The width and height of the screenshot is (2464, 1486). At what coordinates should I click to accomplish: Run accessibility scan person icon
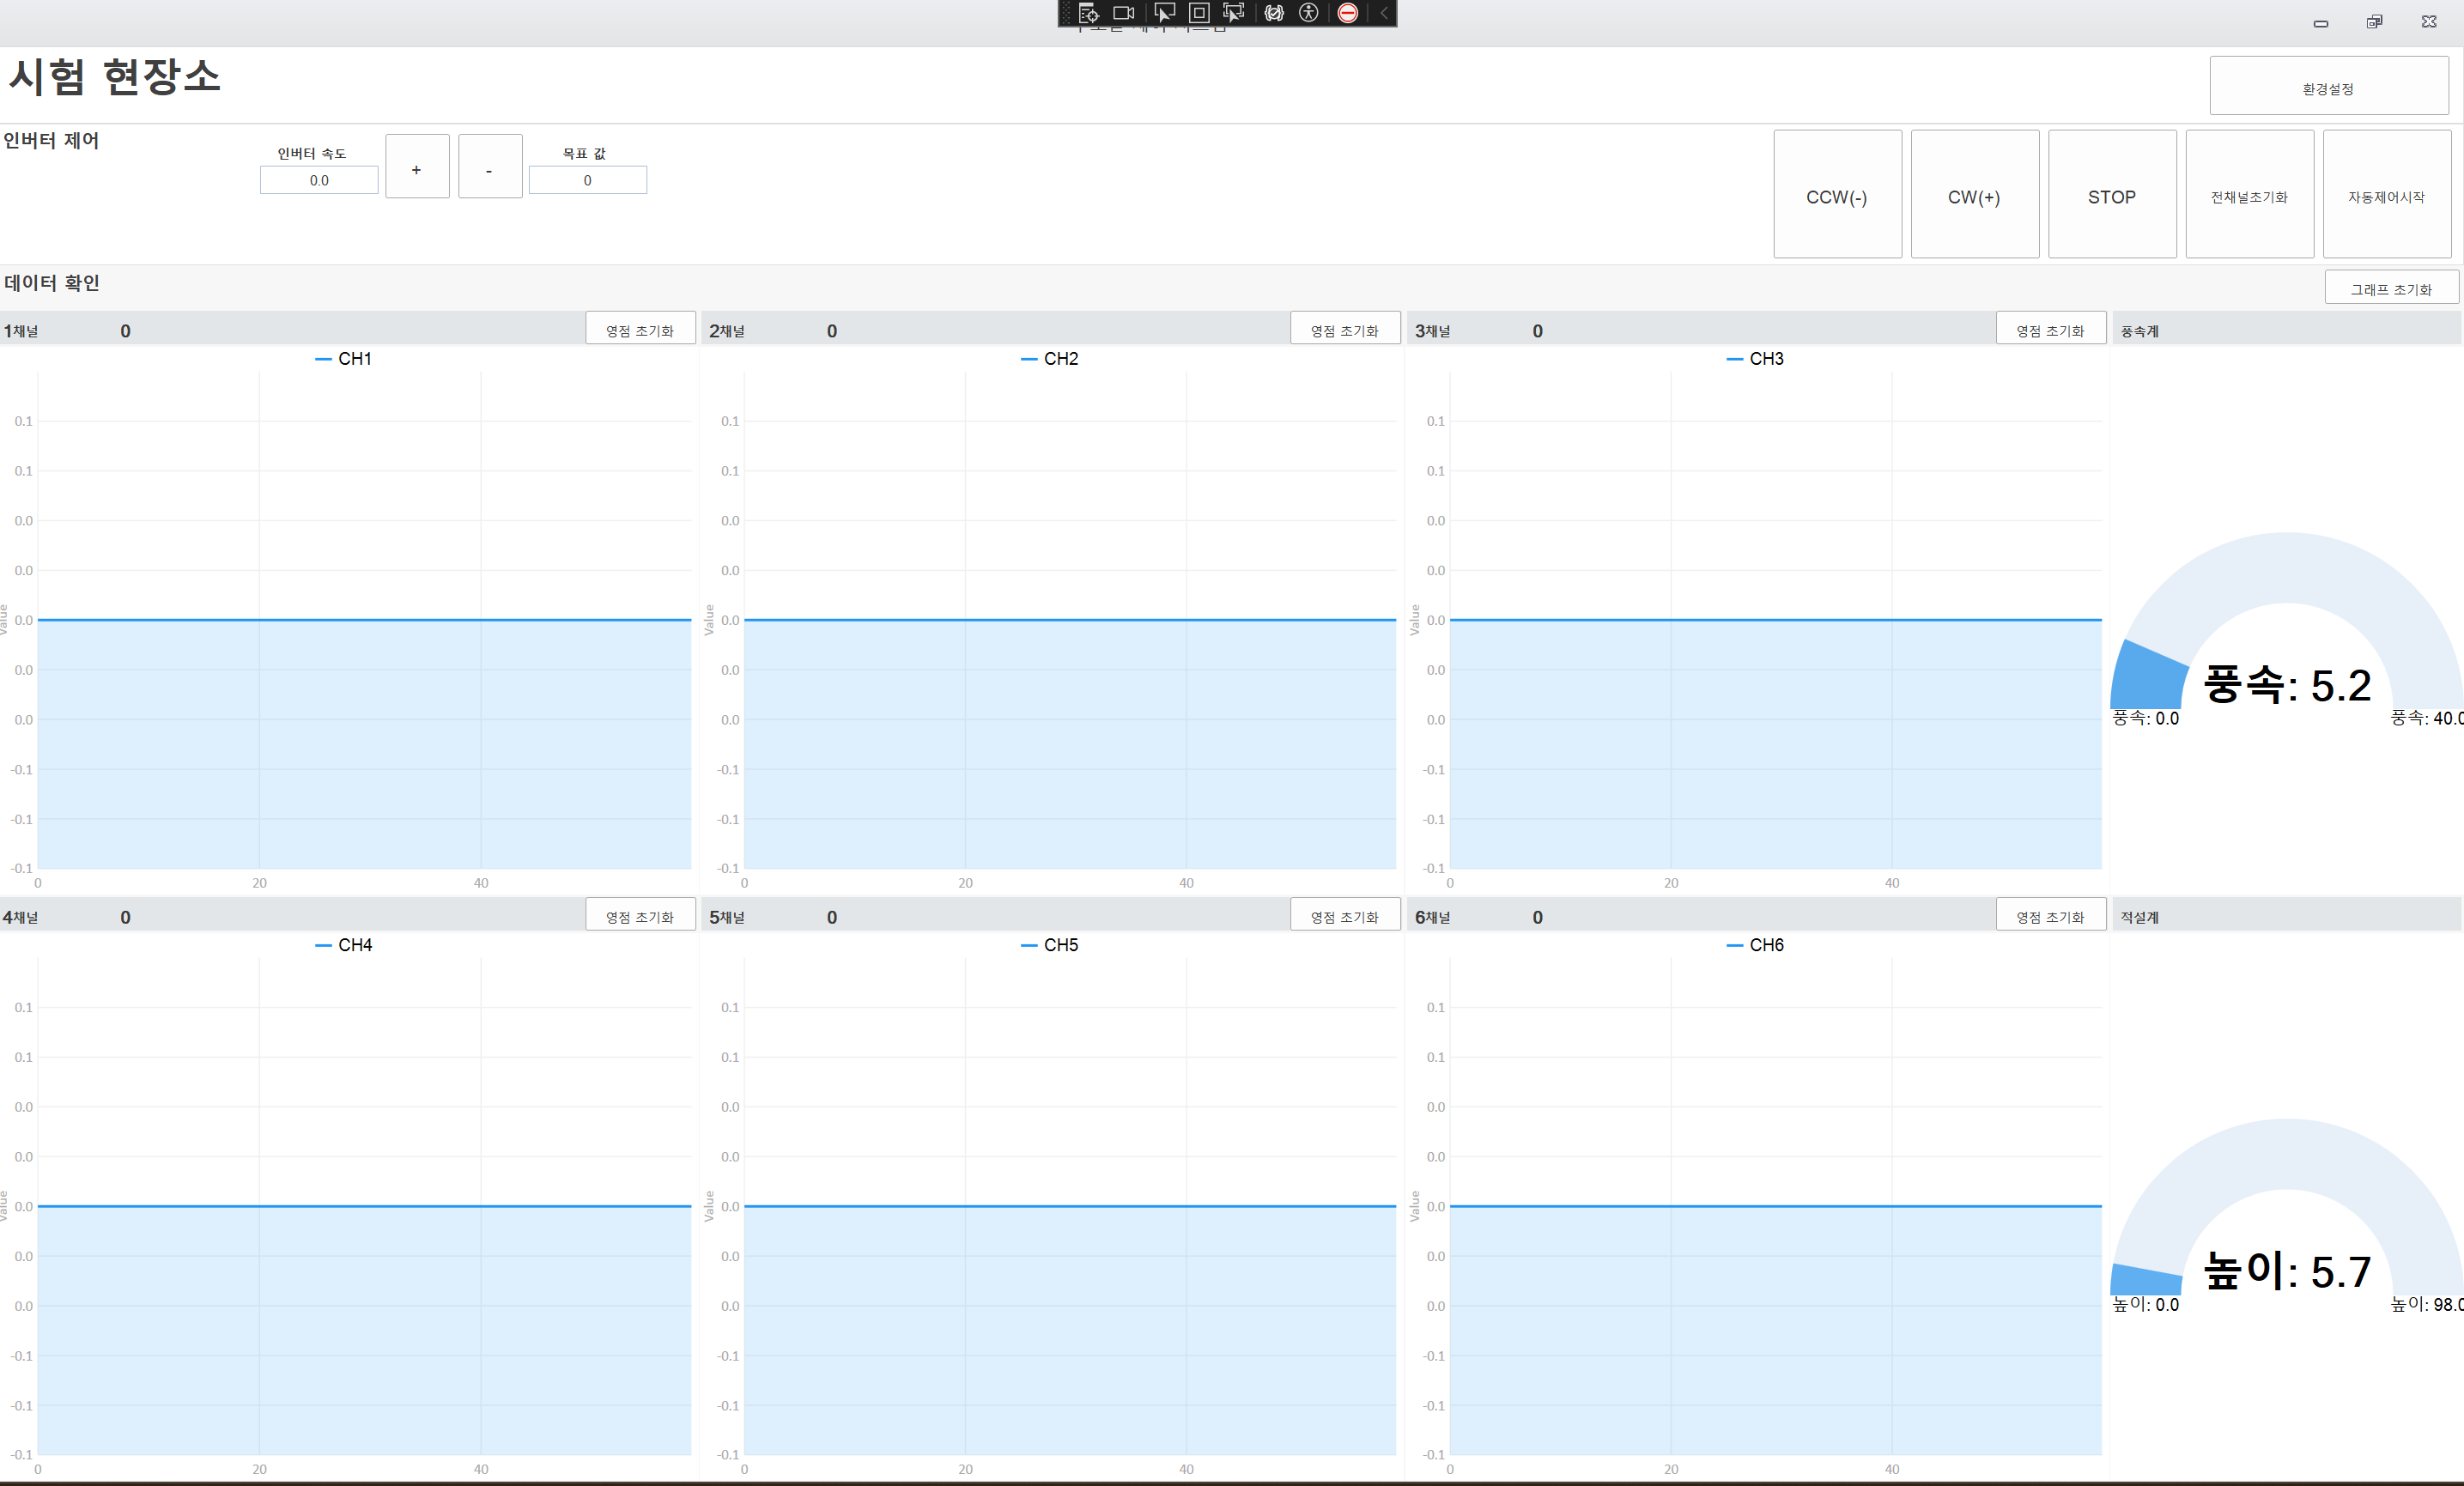(1309, 13)
